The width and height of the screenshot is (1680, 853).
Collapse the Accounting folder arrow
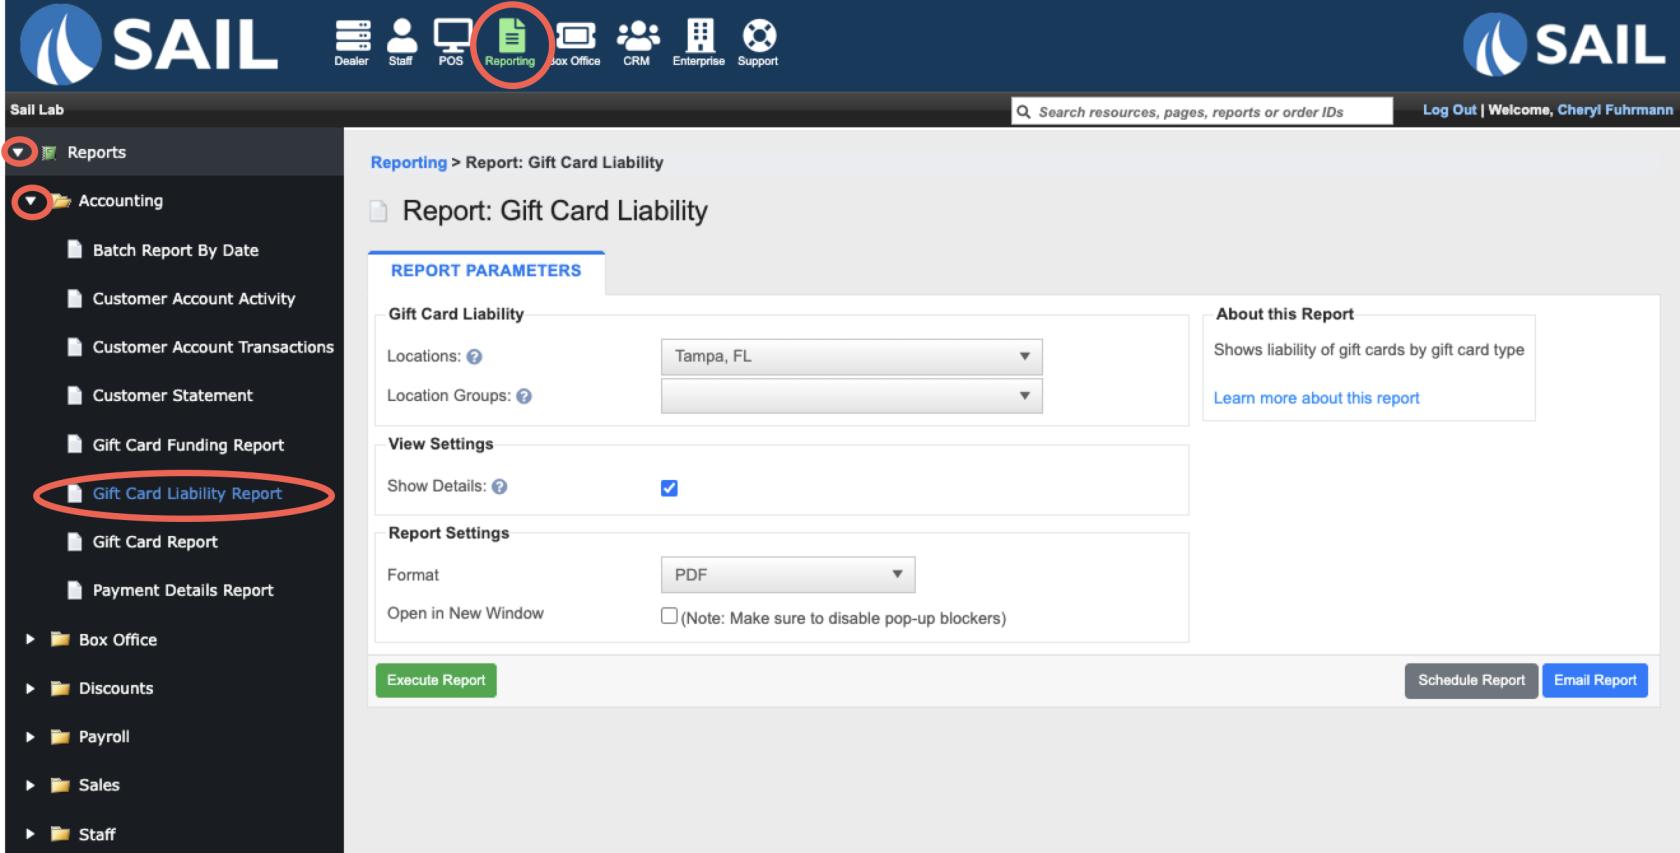[31, 201]
